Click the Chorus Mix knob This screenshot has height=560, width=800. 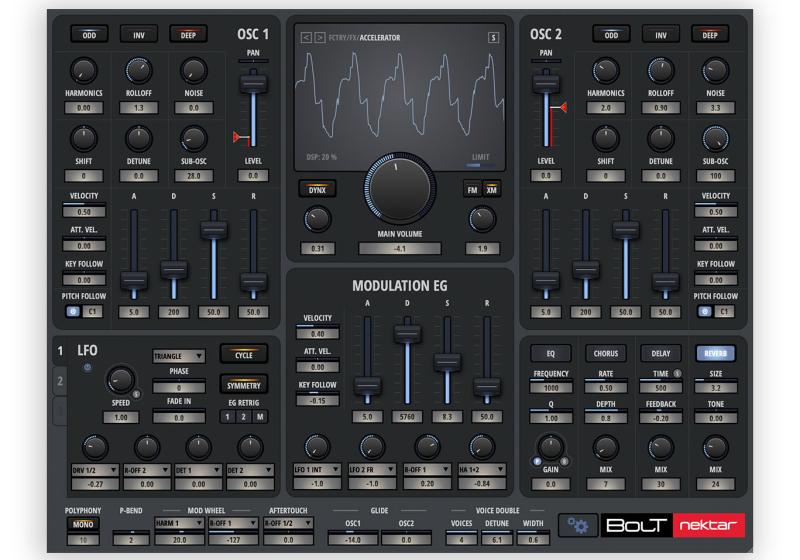(606, 447)
